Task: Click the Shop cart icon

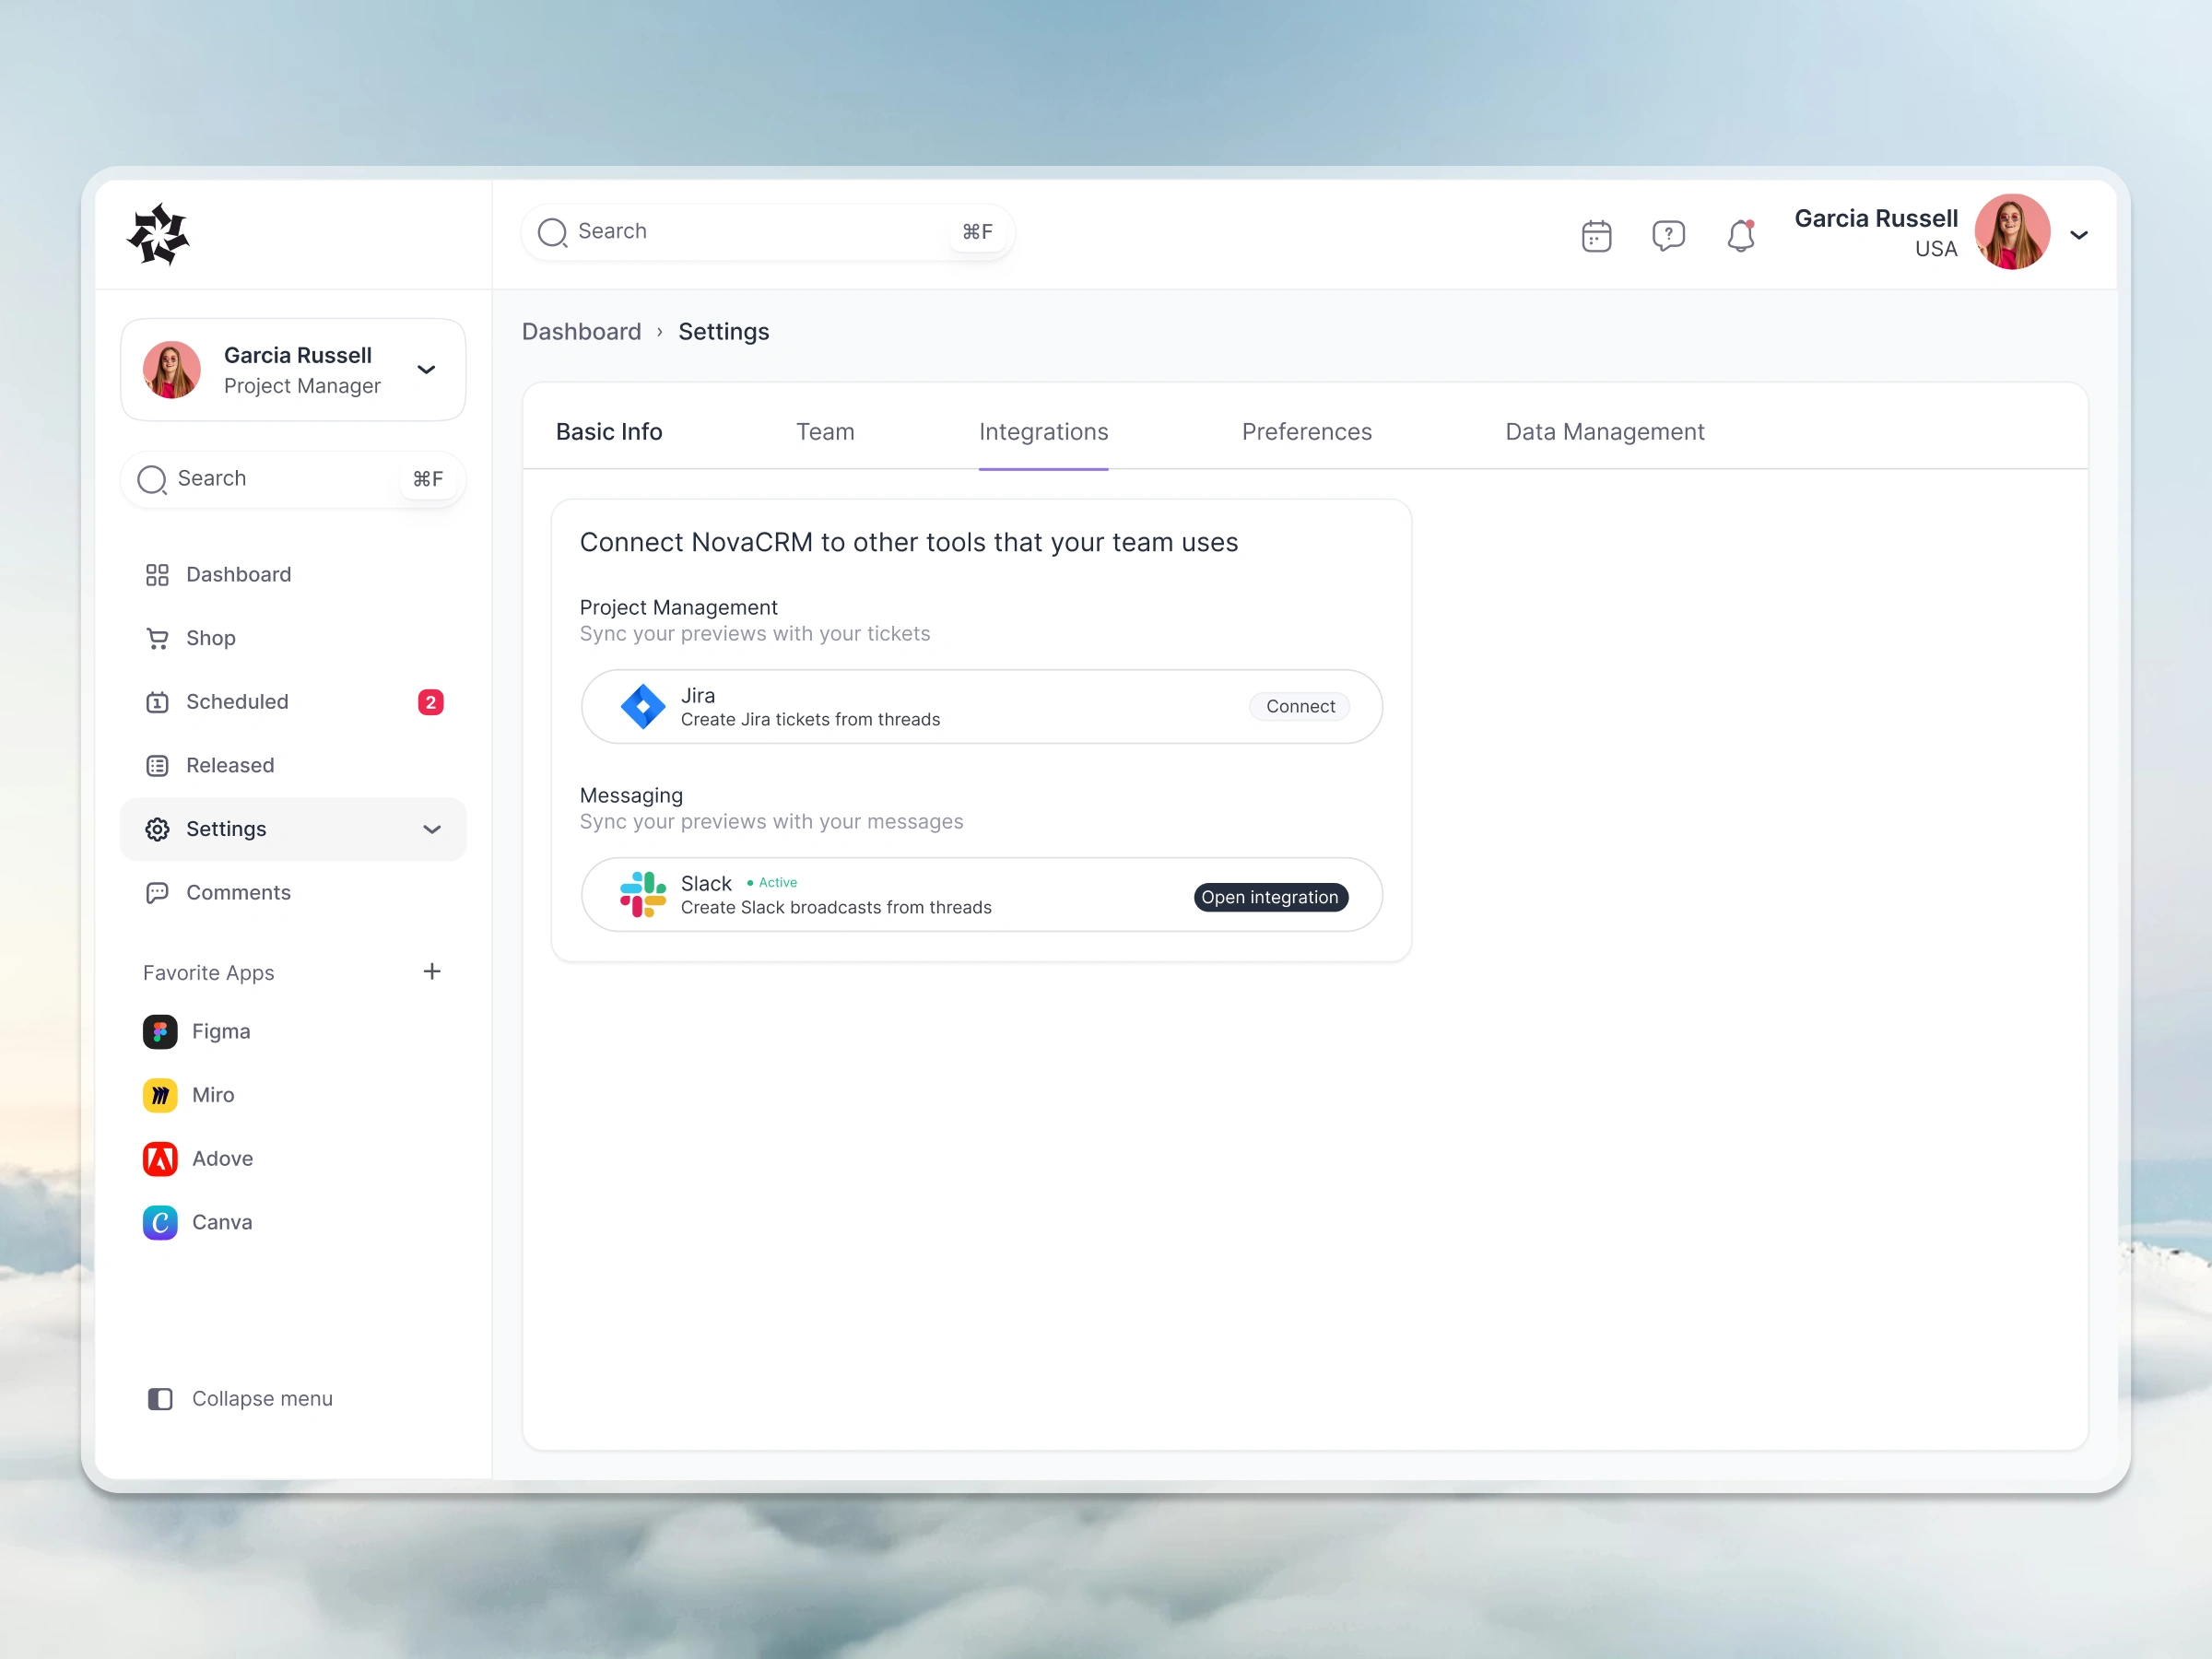Action: pos(157,638)
